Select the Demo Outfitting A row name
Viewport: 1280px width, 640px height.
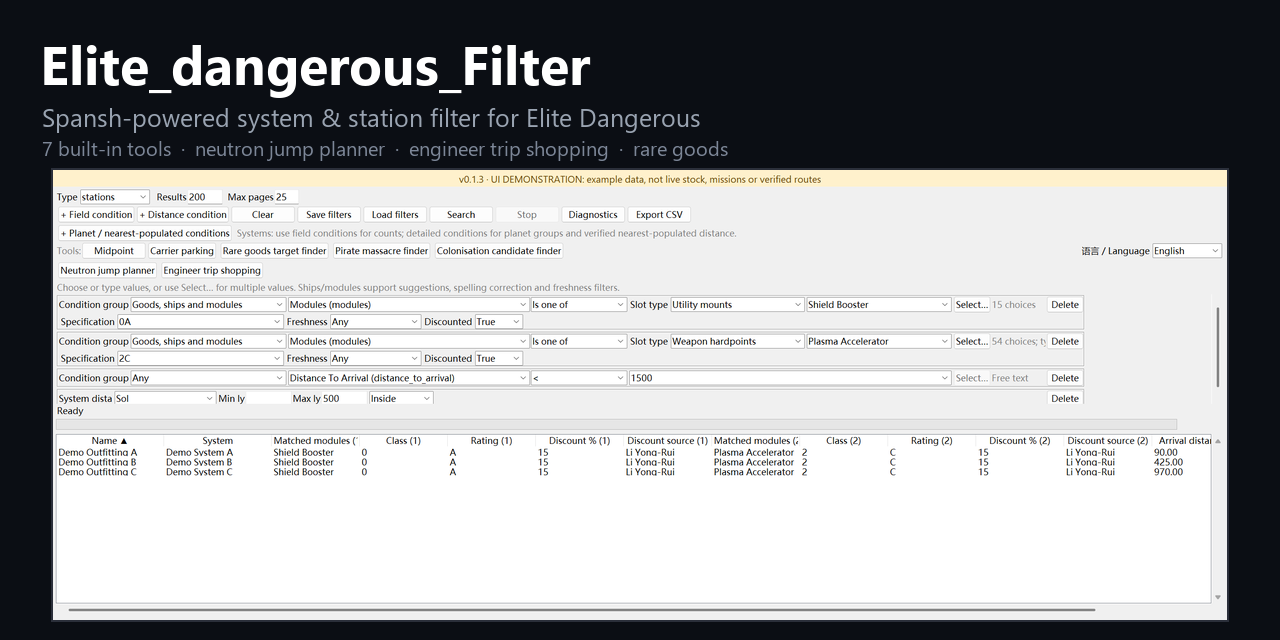[97, 452]
